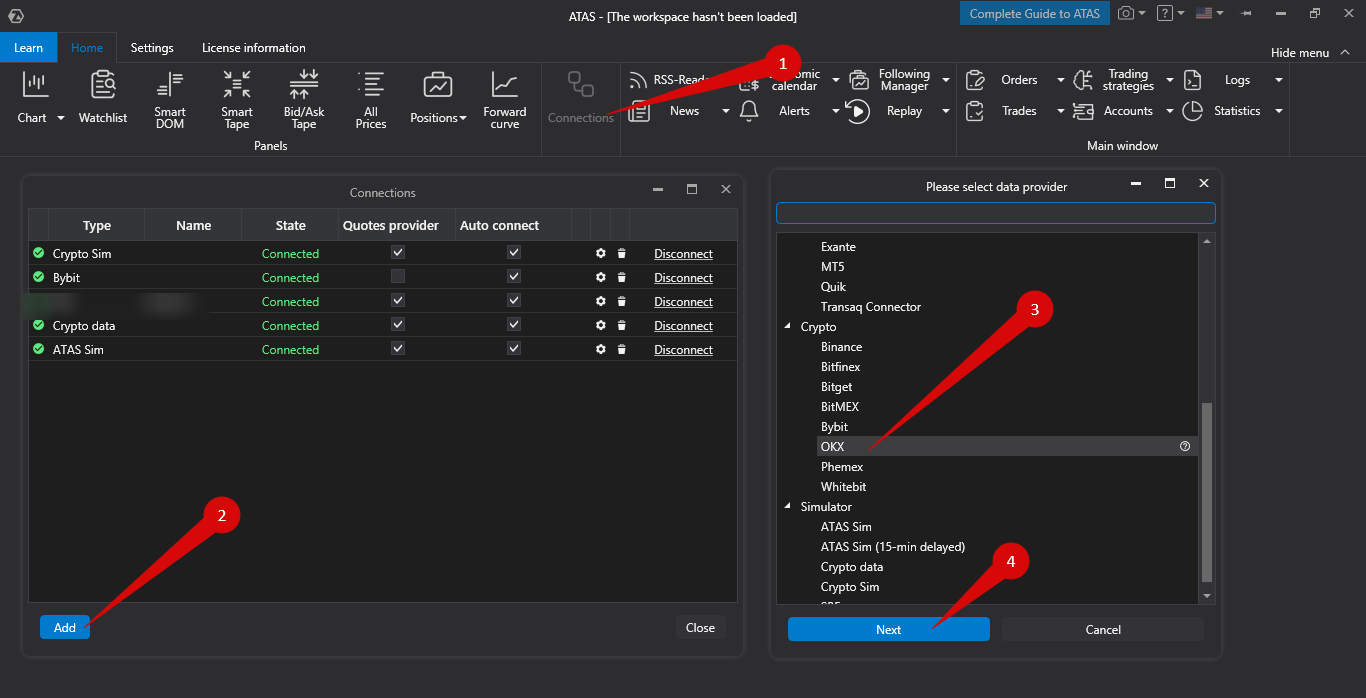
Task: Toggle Auto connect checkbox for Crypto data
Action: coord(514,324)
